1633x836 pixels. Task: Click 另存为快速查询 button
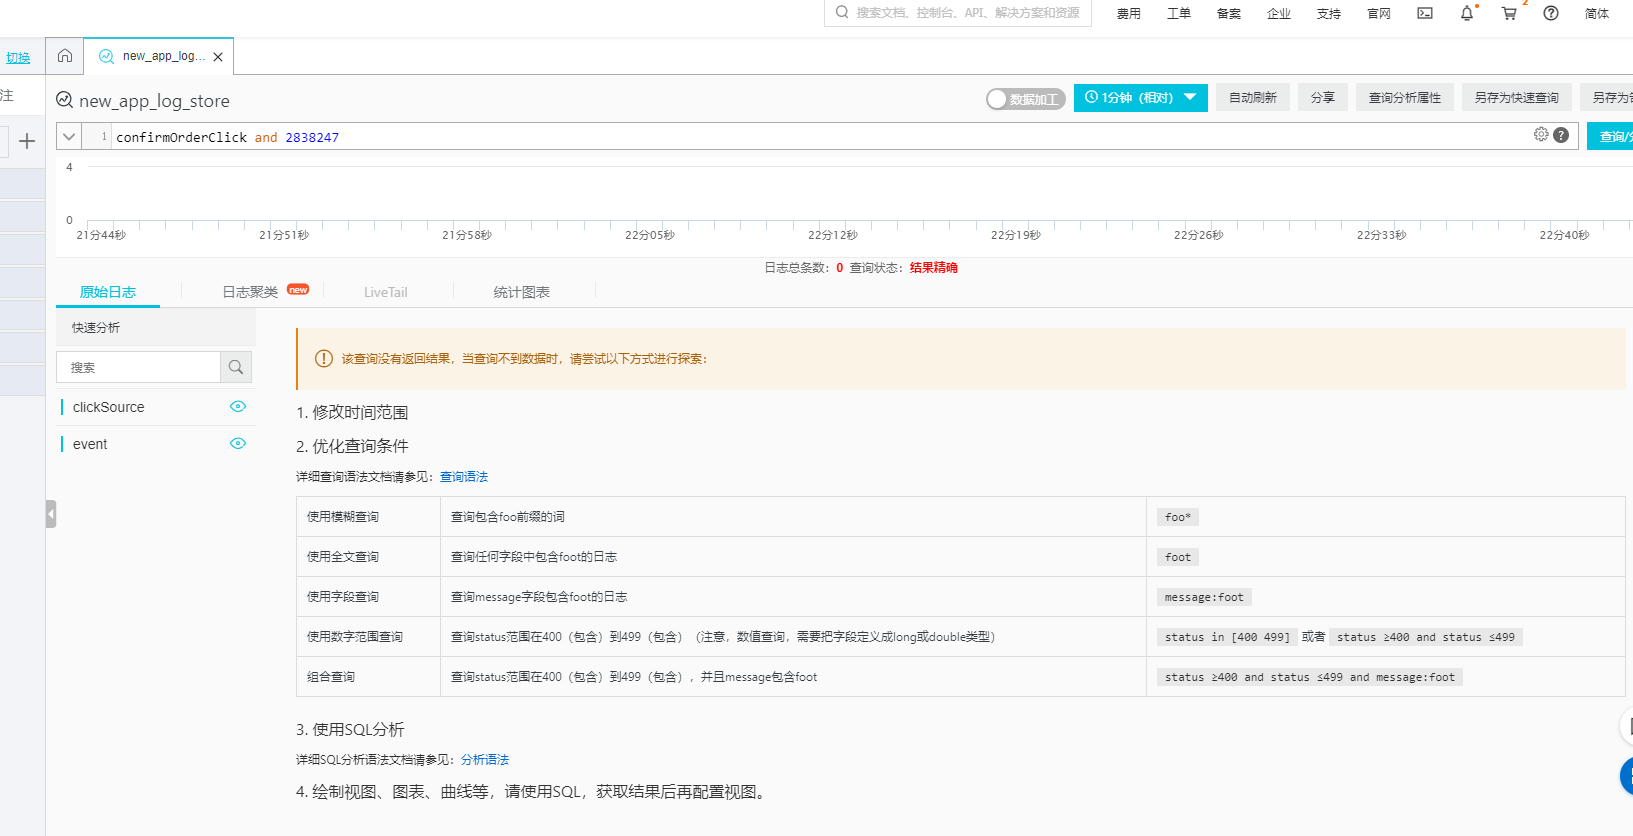tap(1517, 98)
